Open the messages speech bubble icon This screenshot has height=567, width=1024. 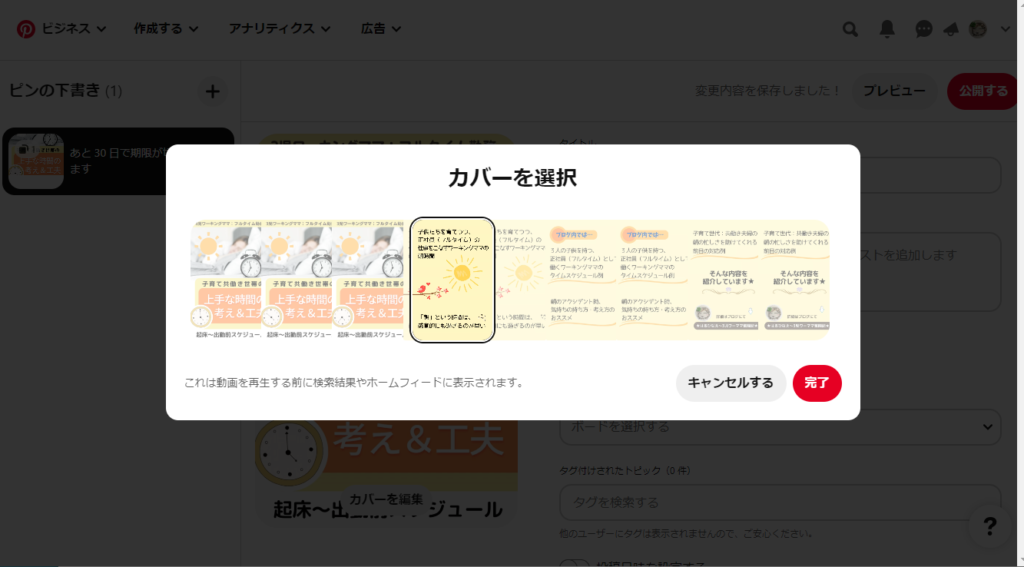pos(923,29)
